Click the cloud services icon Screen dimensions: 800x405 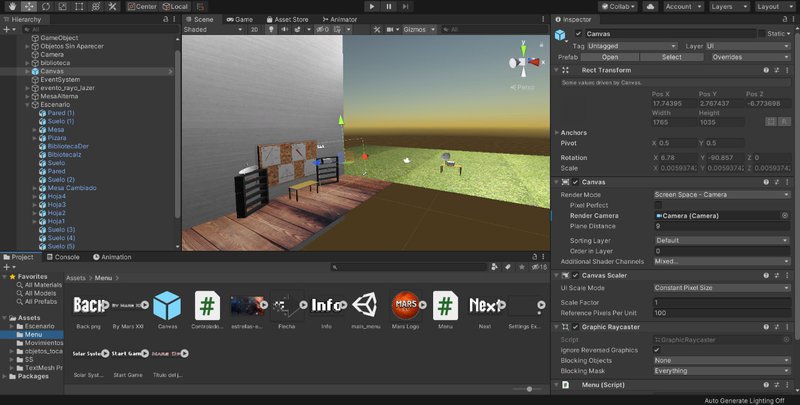(650, 6)
